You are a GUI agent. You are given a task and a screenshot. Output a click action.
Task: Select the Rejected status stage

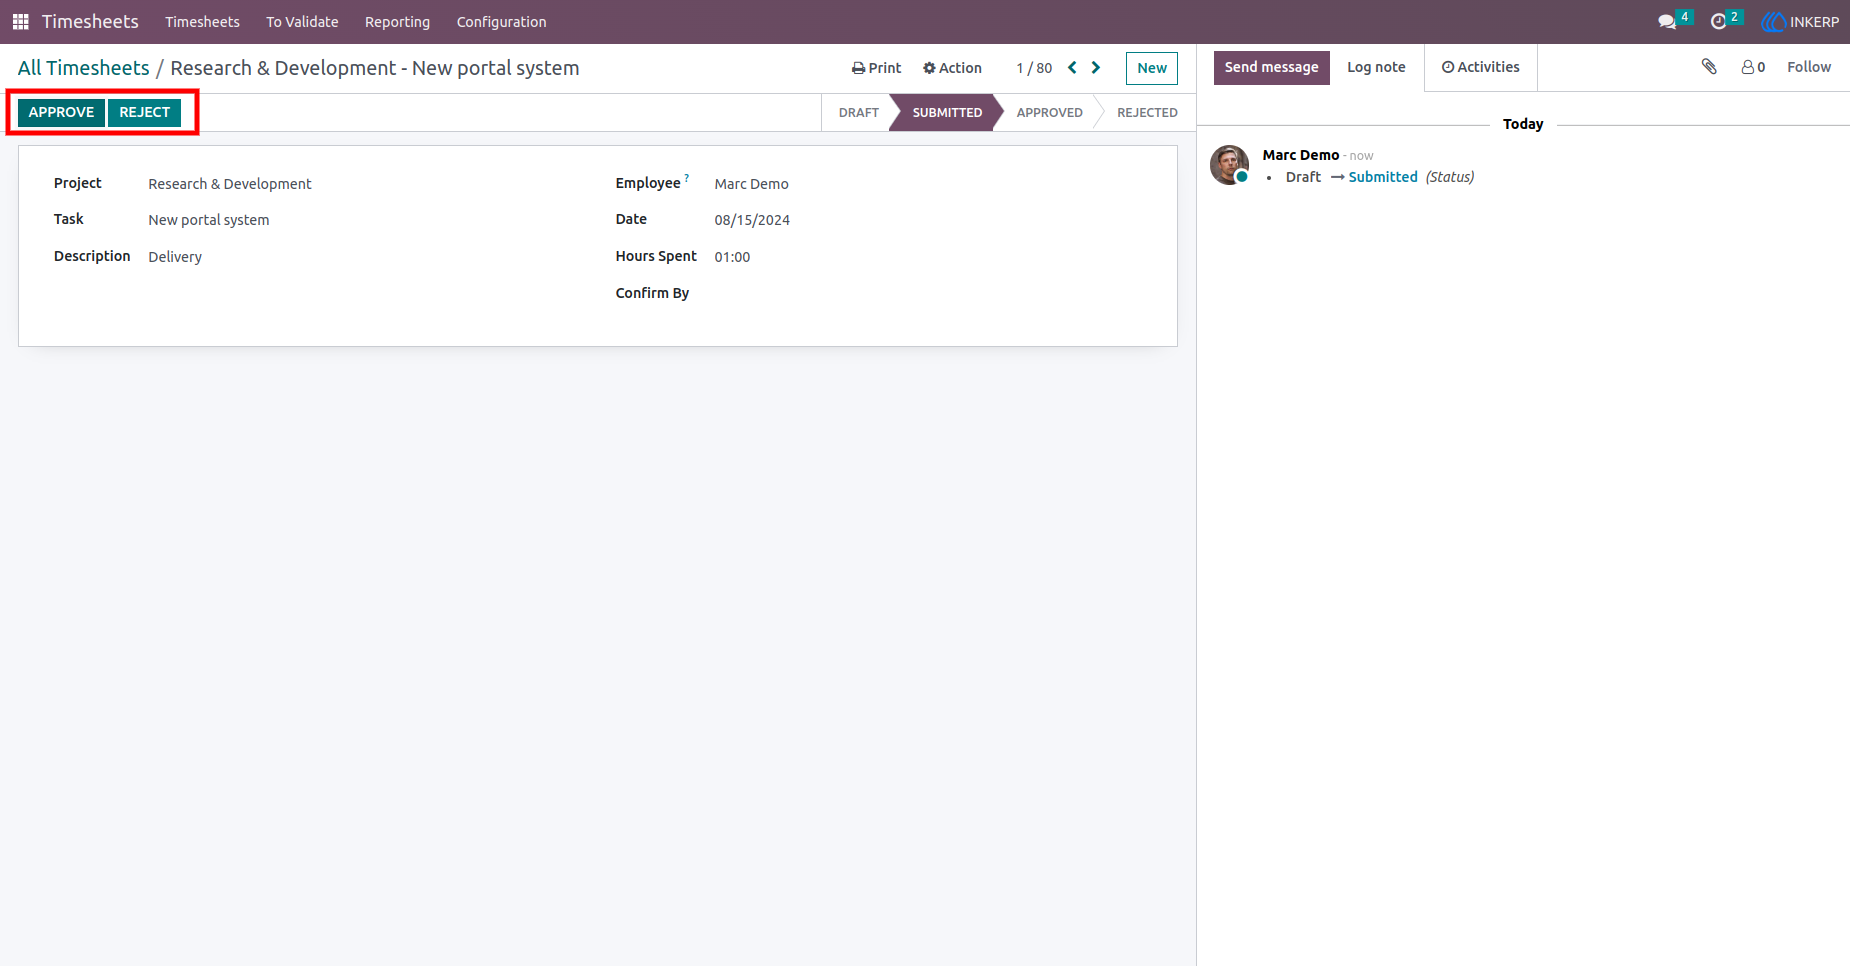pos(1147,113)
